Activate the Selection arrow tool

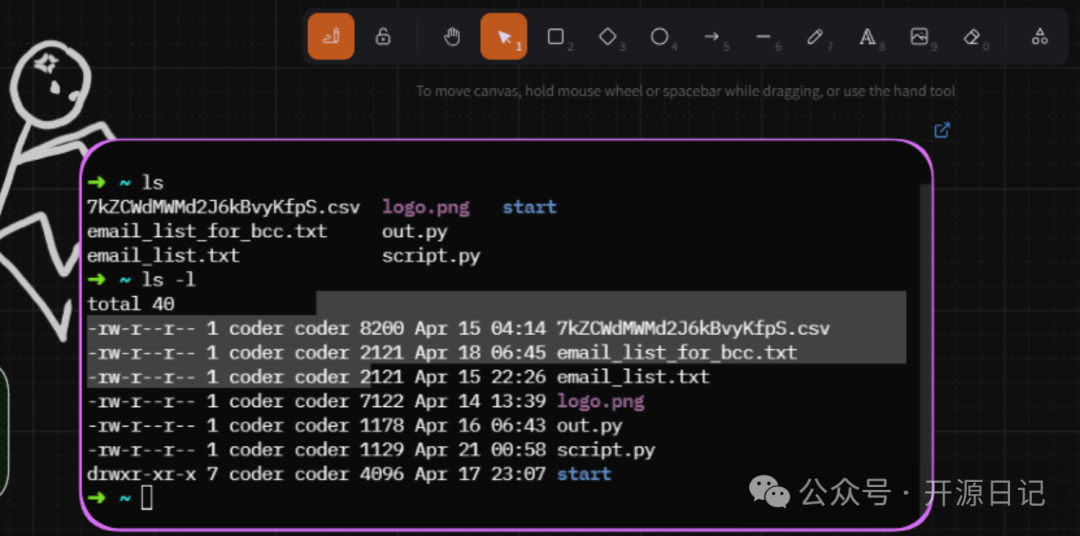(x=503, y=37)
